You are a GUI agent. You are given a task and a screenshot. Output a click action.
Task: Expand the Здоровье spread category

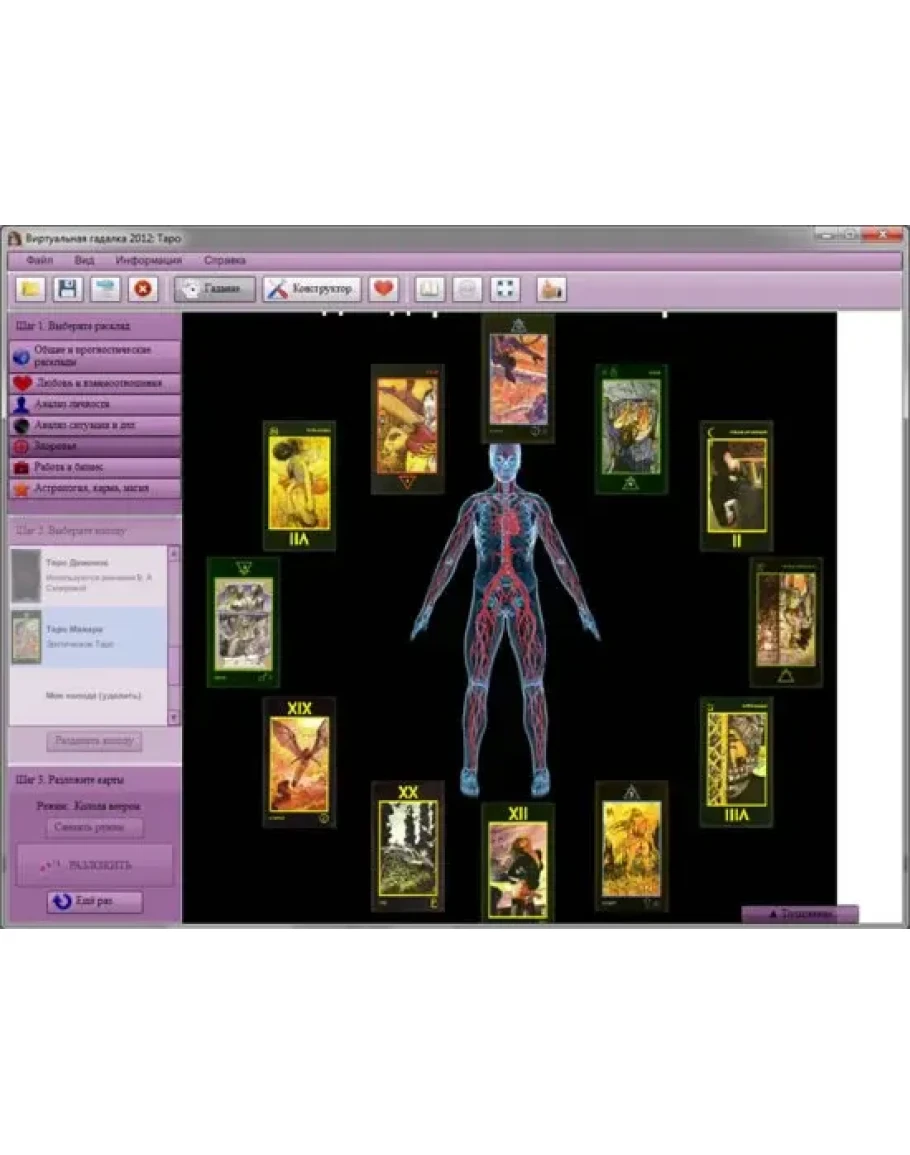pyautogui.click(x=96, y=446)
